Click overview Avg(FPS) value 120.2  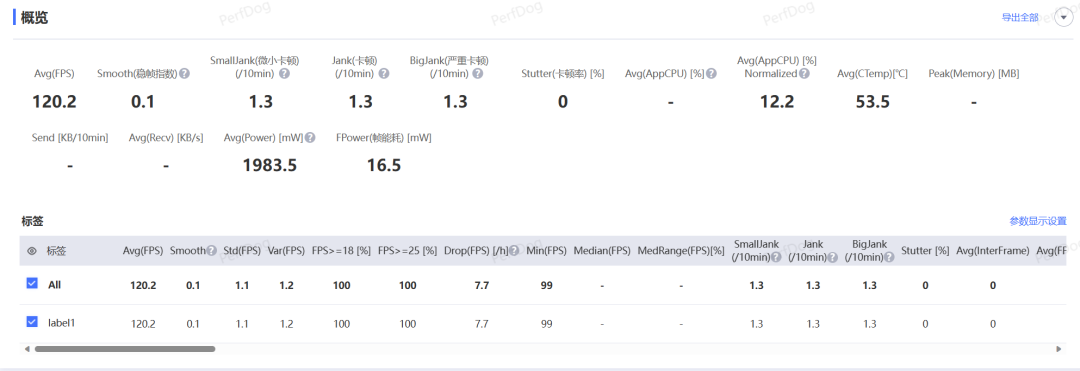point(54,102)
